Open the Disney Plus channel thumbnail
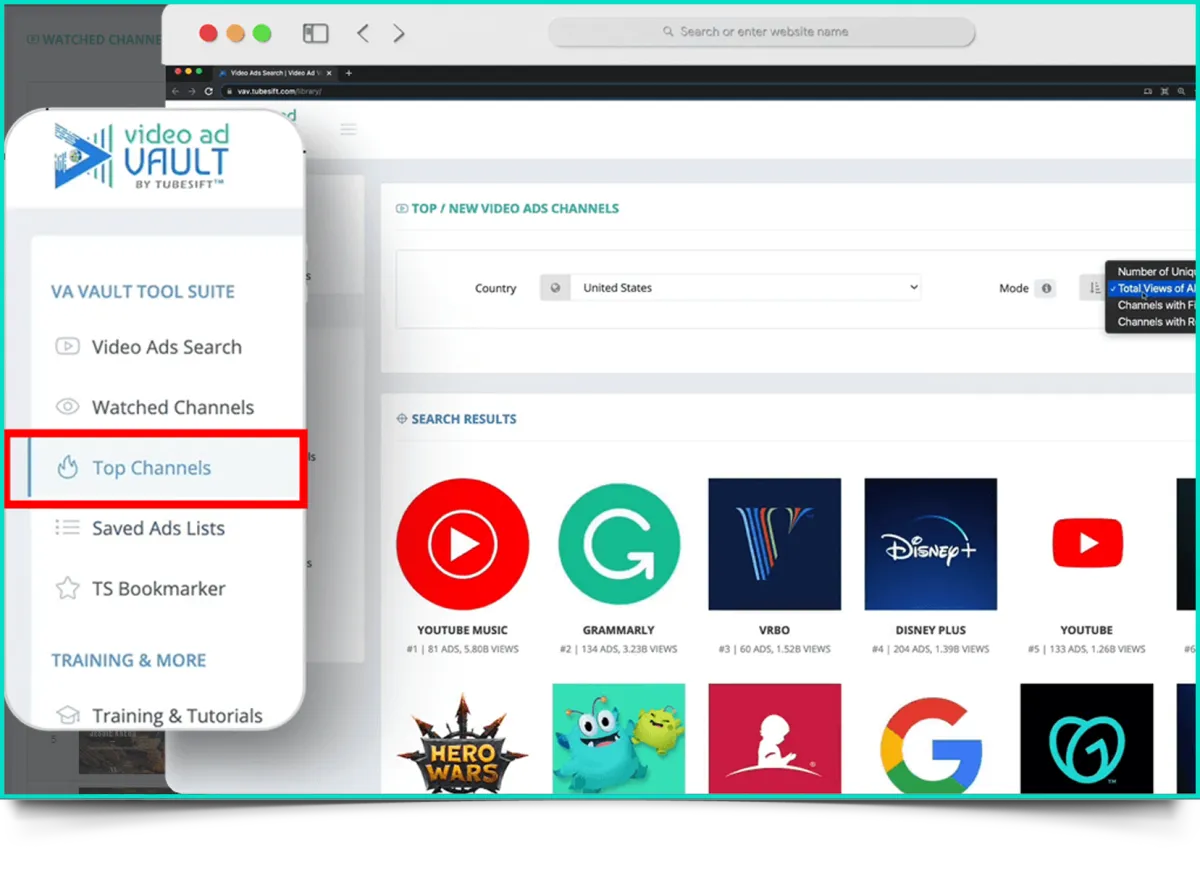This screenshot has width=1200, height=870. point(930,544)
